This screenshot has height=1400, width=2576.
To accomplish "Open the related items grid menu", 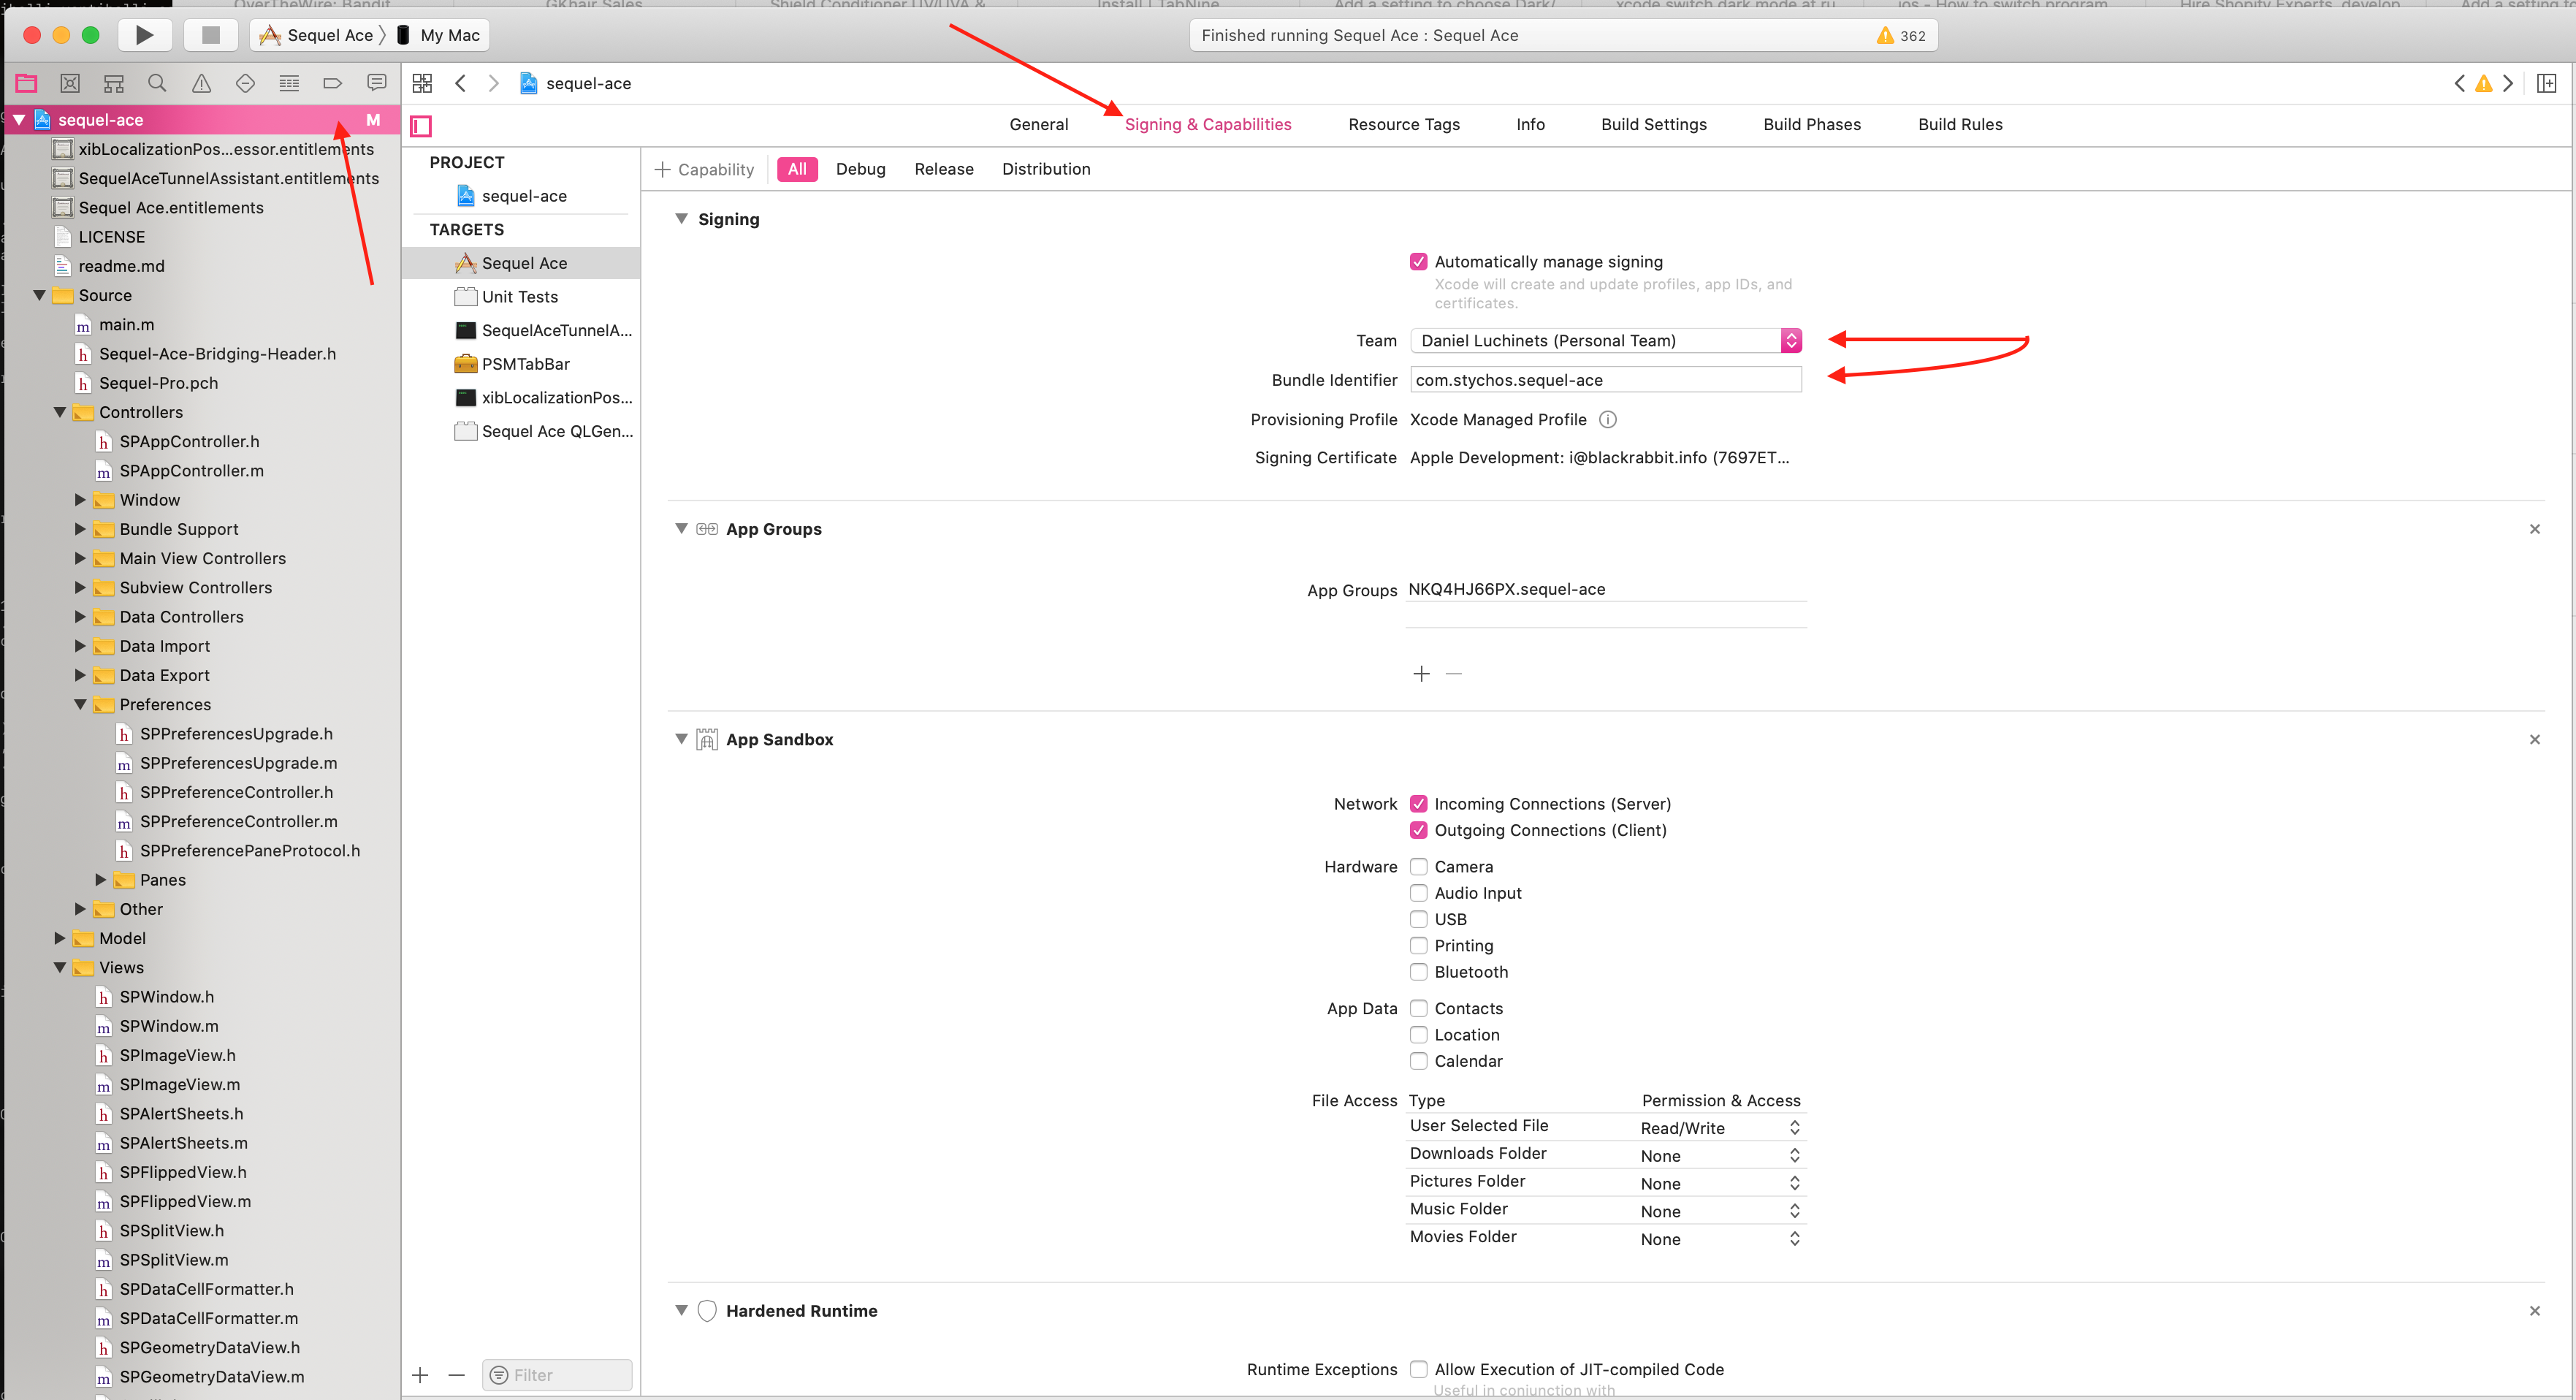I will [422, 83].
